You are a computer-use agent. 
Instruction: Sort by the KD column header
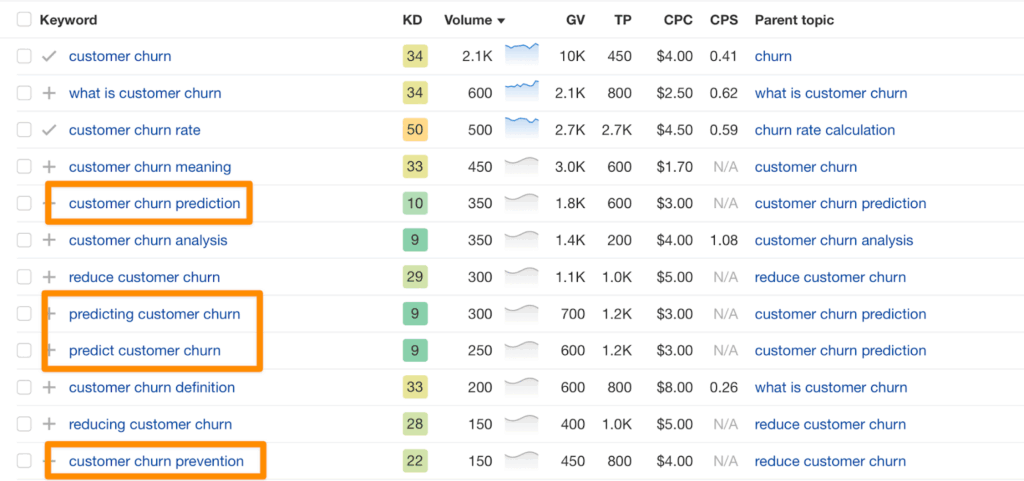(412, 20)
